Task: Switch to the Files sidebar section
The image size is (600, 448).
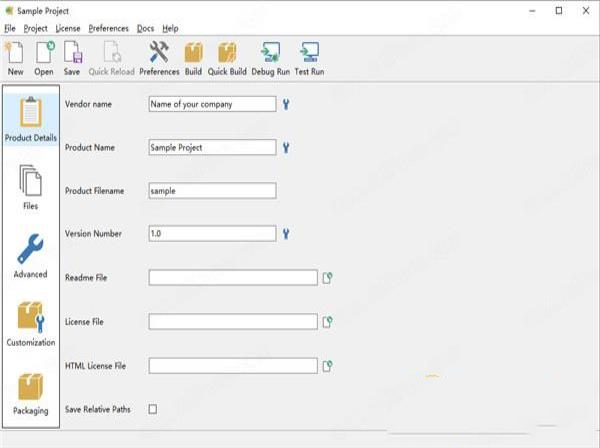Action: pyautogui.click(x=31, y=187)
